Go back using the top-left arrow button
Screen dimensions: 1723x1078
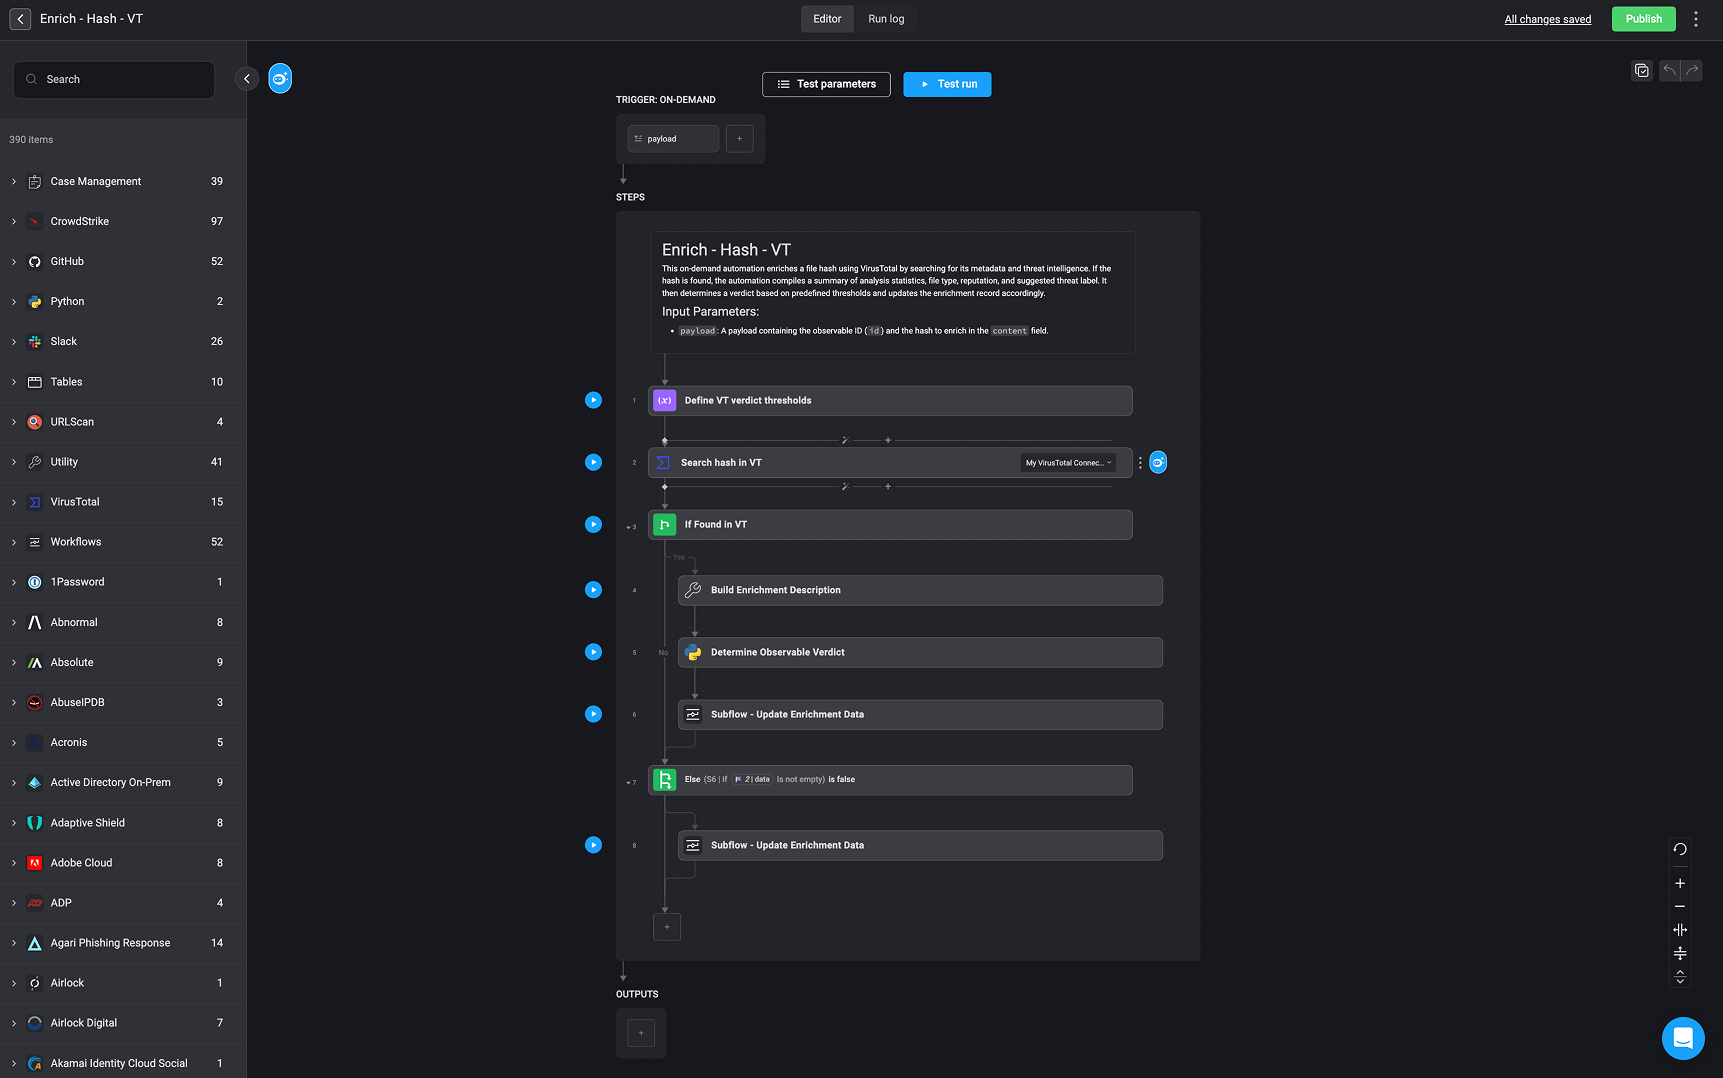[20, 19]
